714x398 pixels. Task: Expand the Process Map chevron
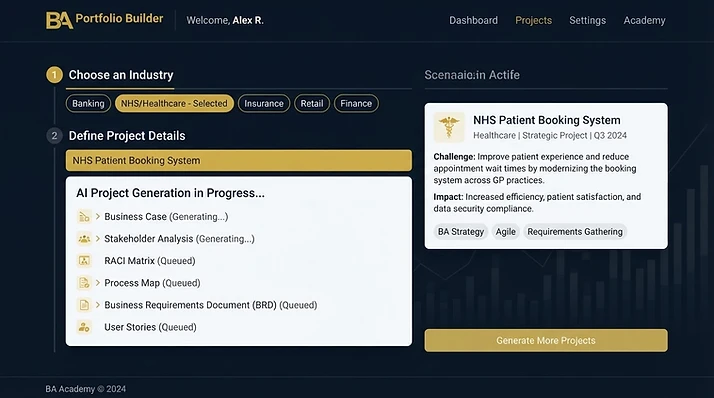[97, 283]
